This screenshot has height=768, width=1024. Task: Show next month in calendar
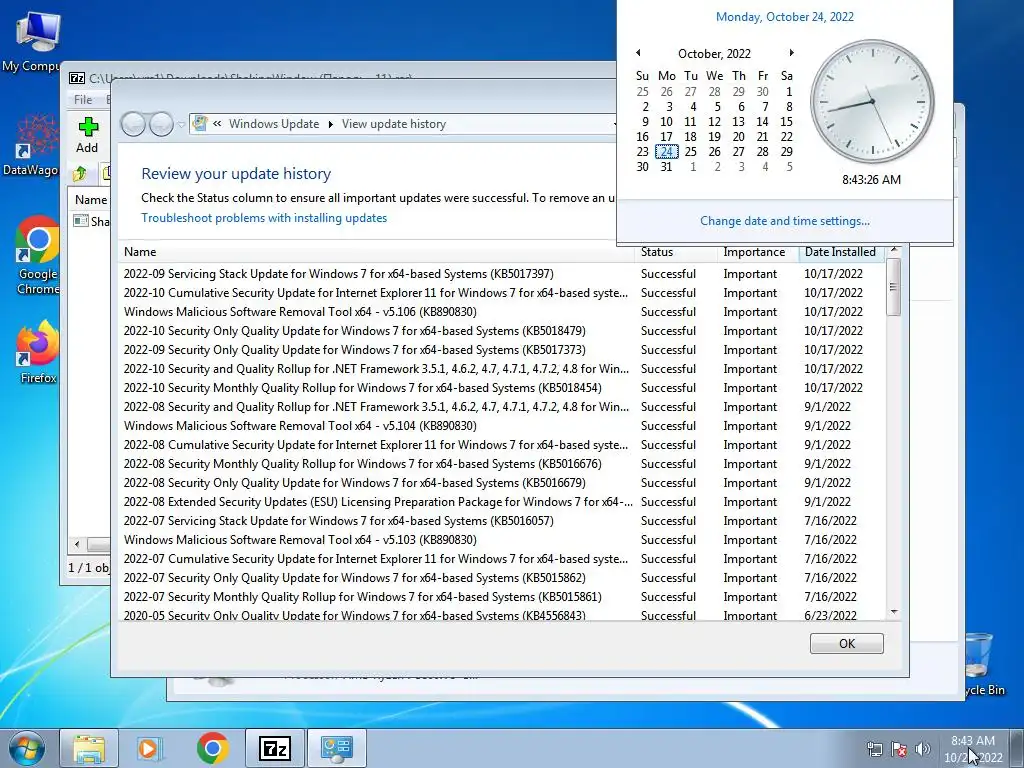coord(792,53)
